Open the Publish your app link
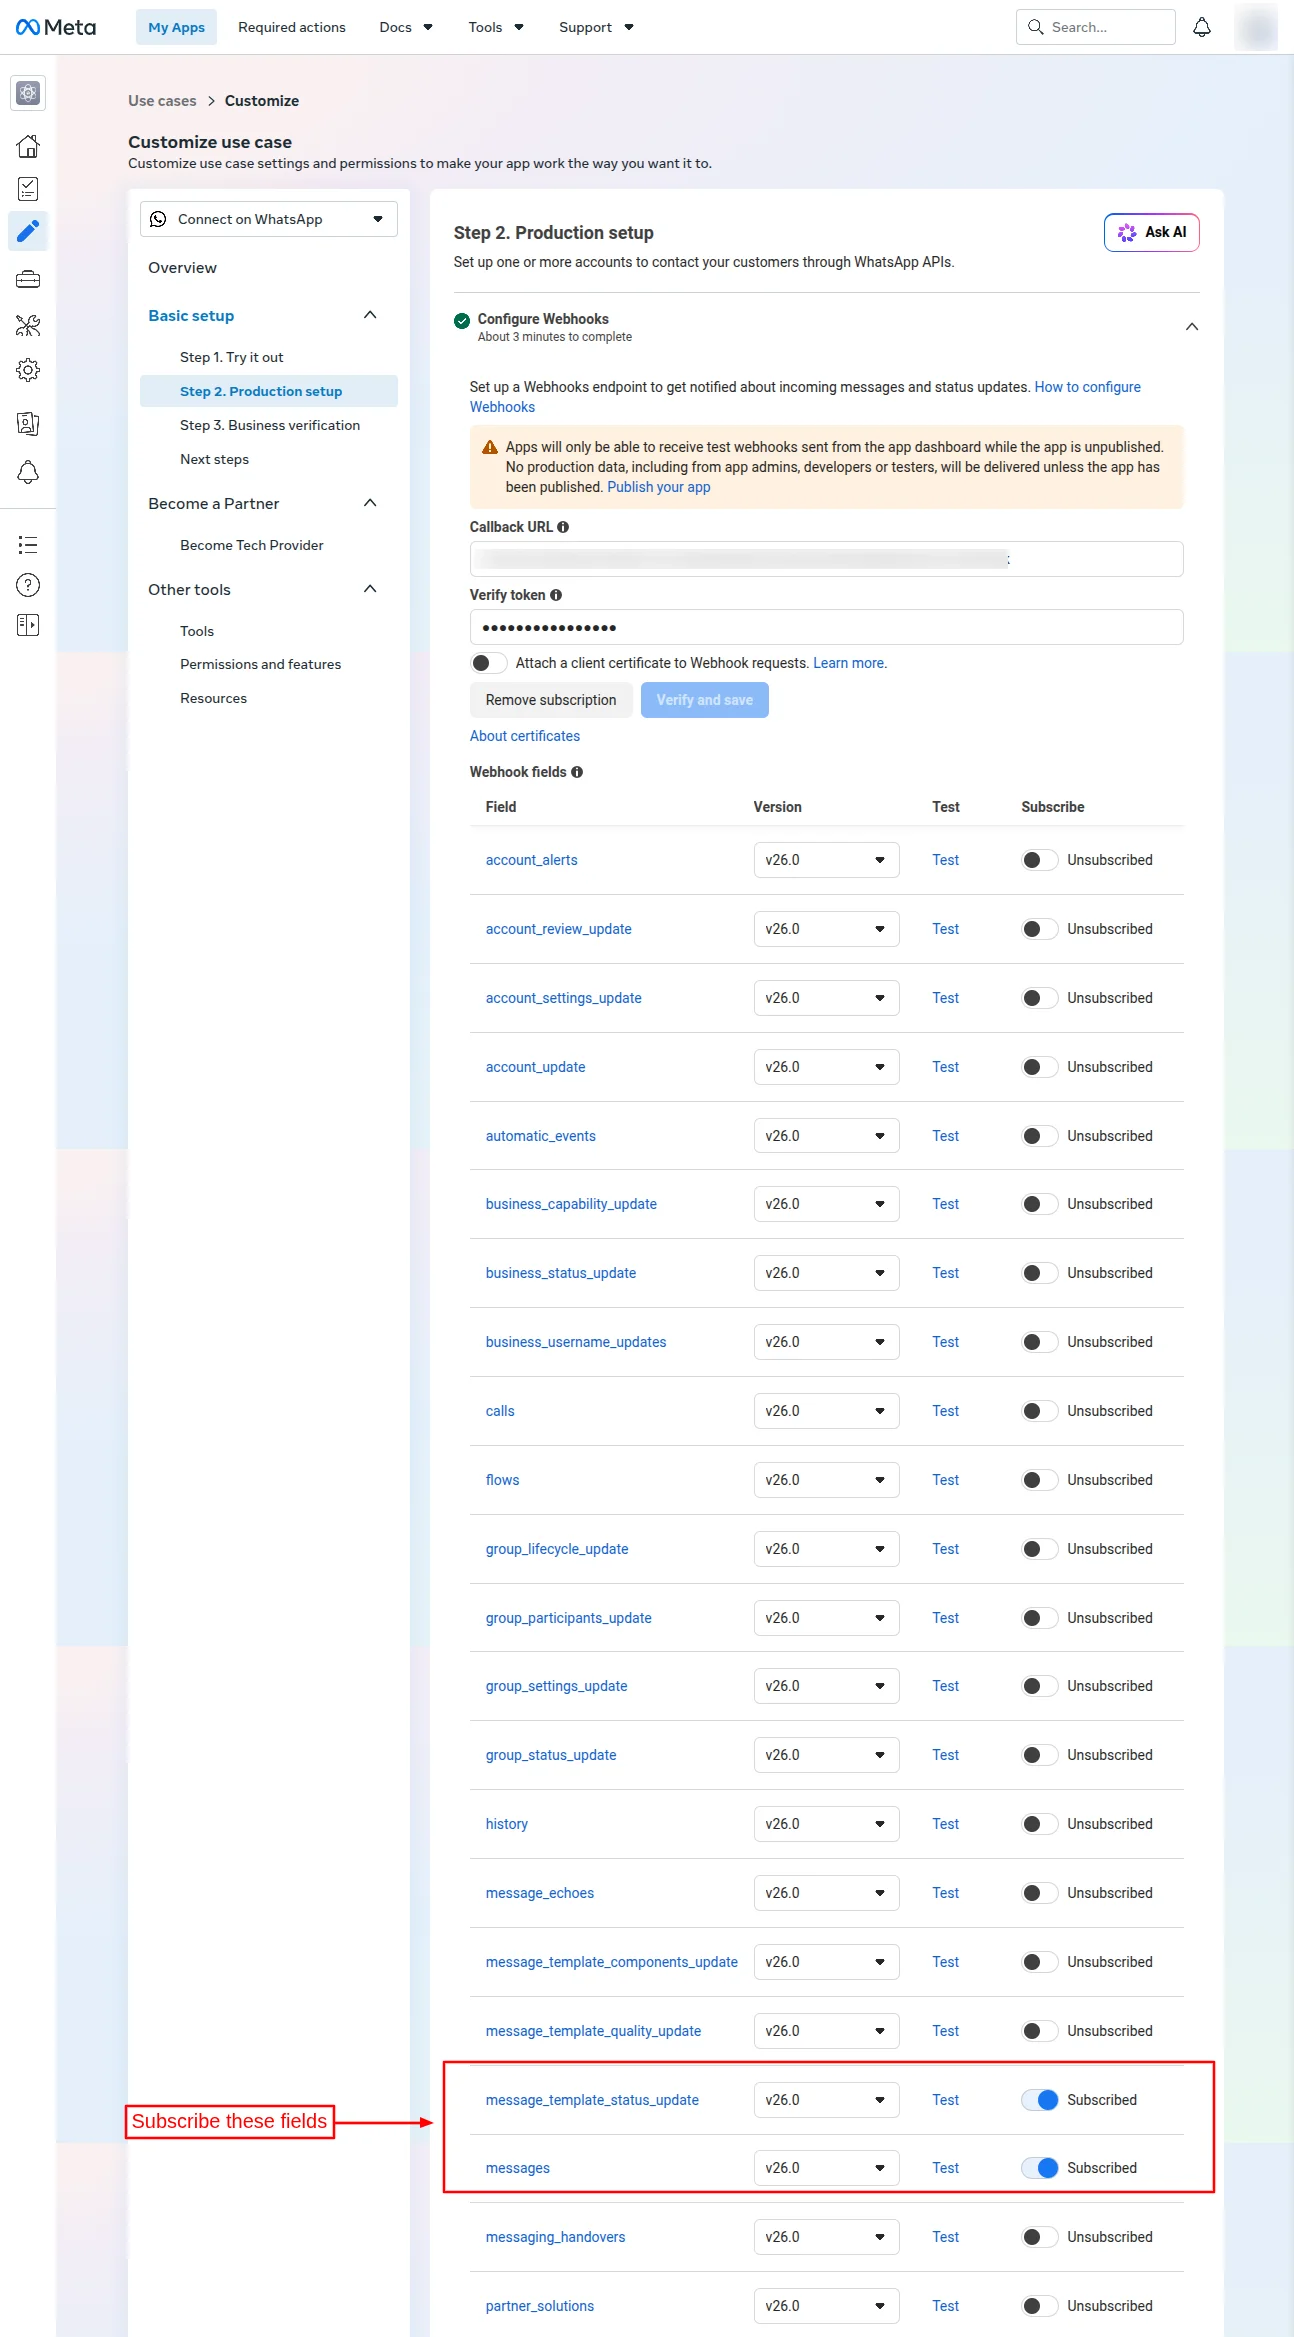The height and width of the screenshot is (2337, 1294). coord(659,487)
